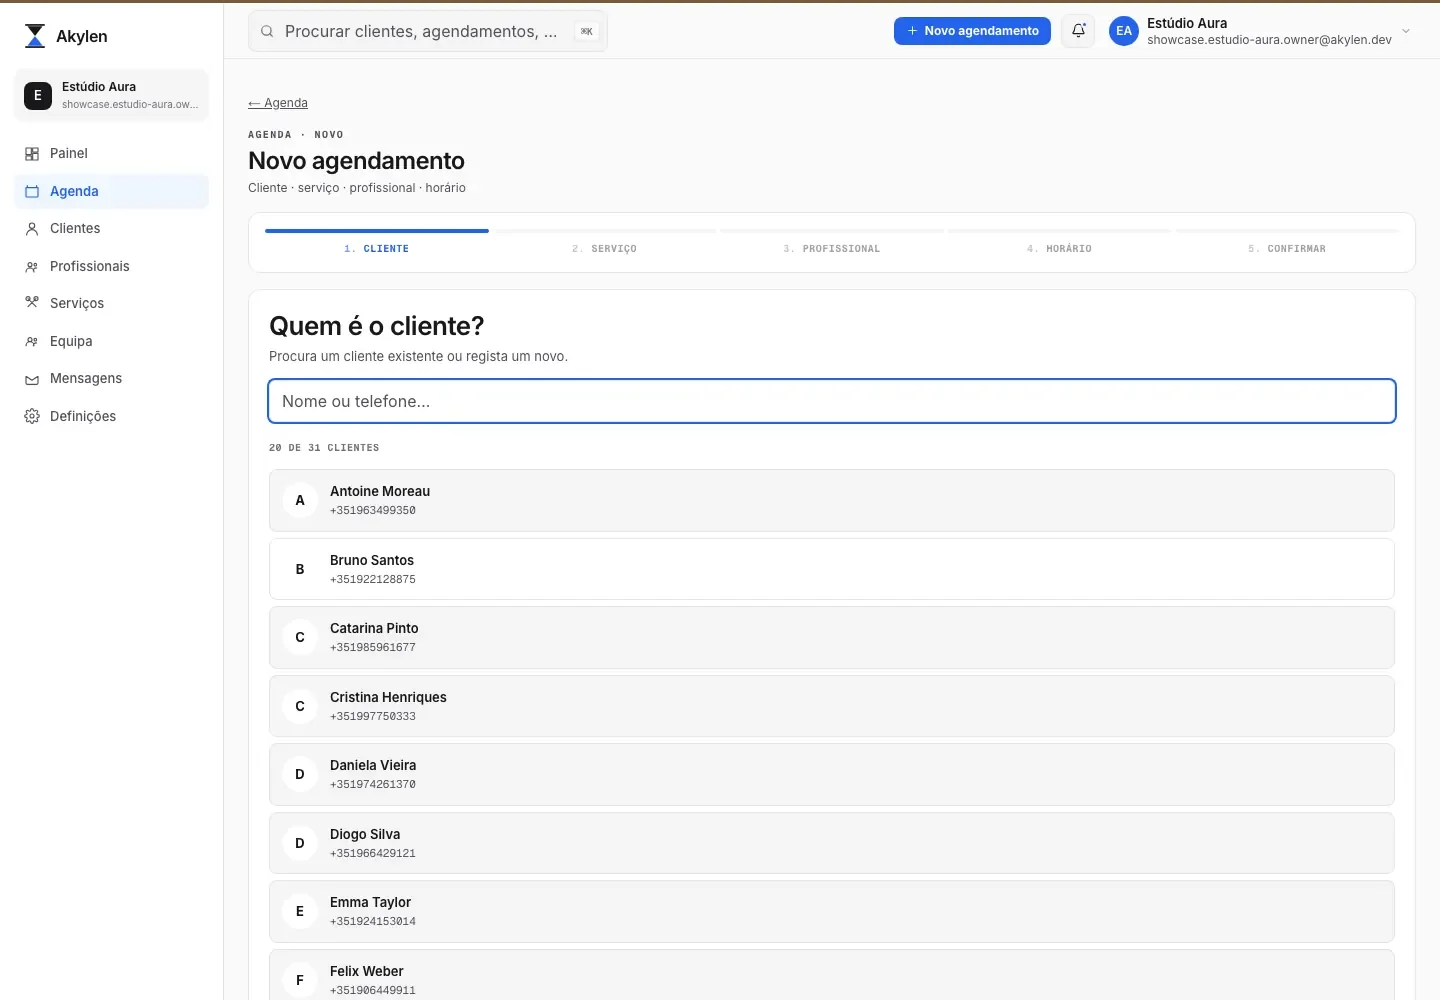Choose client Cristina Henriques
The height and width of the screenshot is (1000, 1440).
pyautogui.click(x=832, y=707)
